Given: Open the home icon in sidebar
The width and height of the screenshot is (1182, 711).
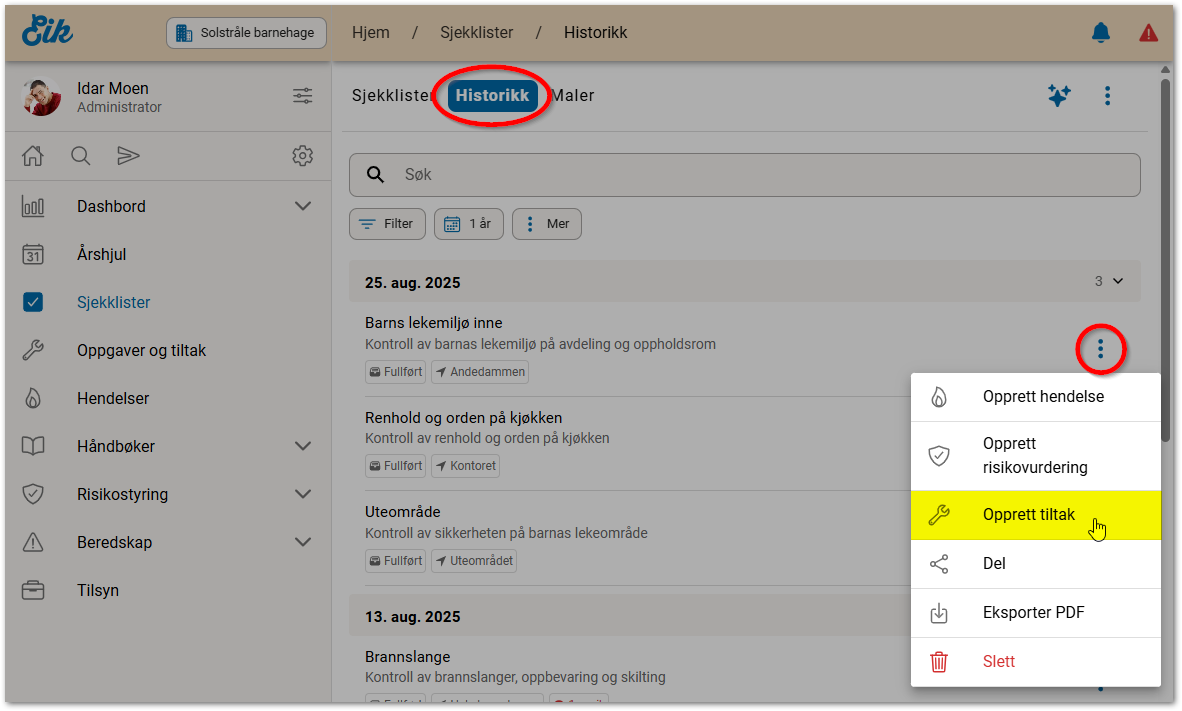Looking at the screenshot, I should (33, 156).
